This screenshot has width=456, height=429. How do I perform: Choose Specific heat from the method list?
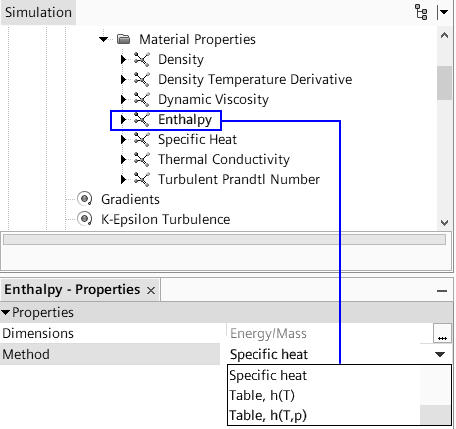pyautogui.click(x=323, y=375)
